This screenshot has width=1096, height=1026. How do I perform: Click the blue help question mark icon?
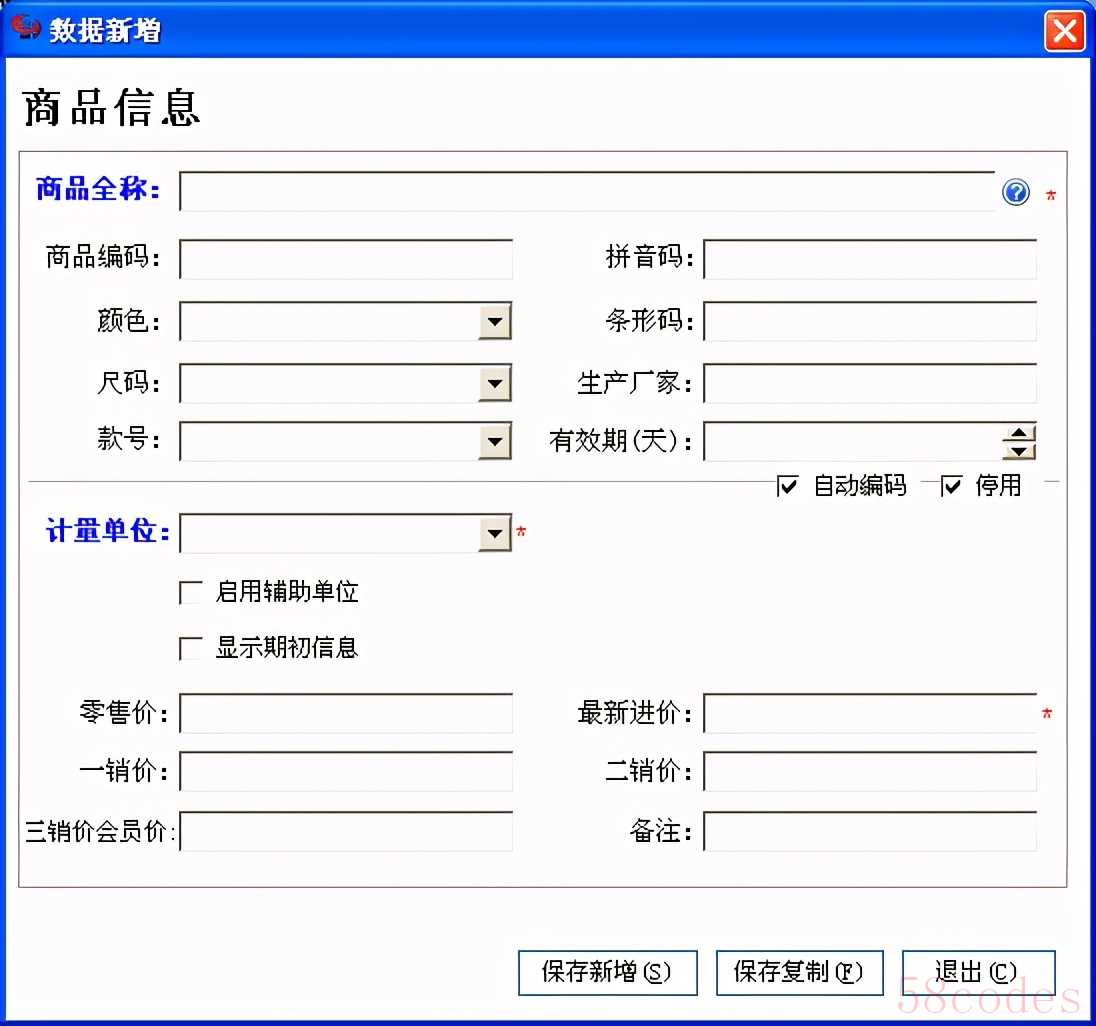click(1015, 192)
